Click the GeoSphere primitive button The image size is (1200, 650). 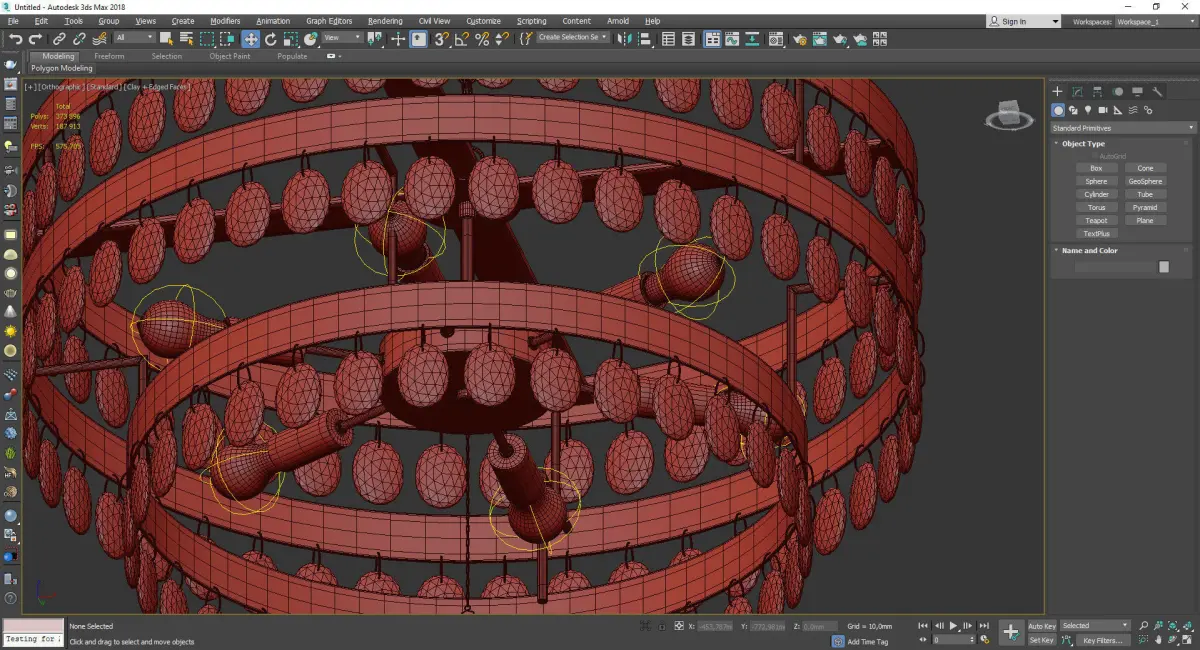click(1145, 182)
